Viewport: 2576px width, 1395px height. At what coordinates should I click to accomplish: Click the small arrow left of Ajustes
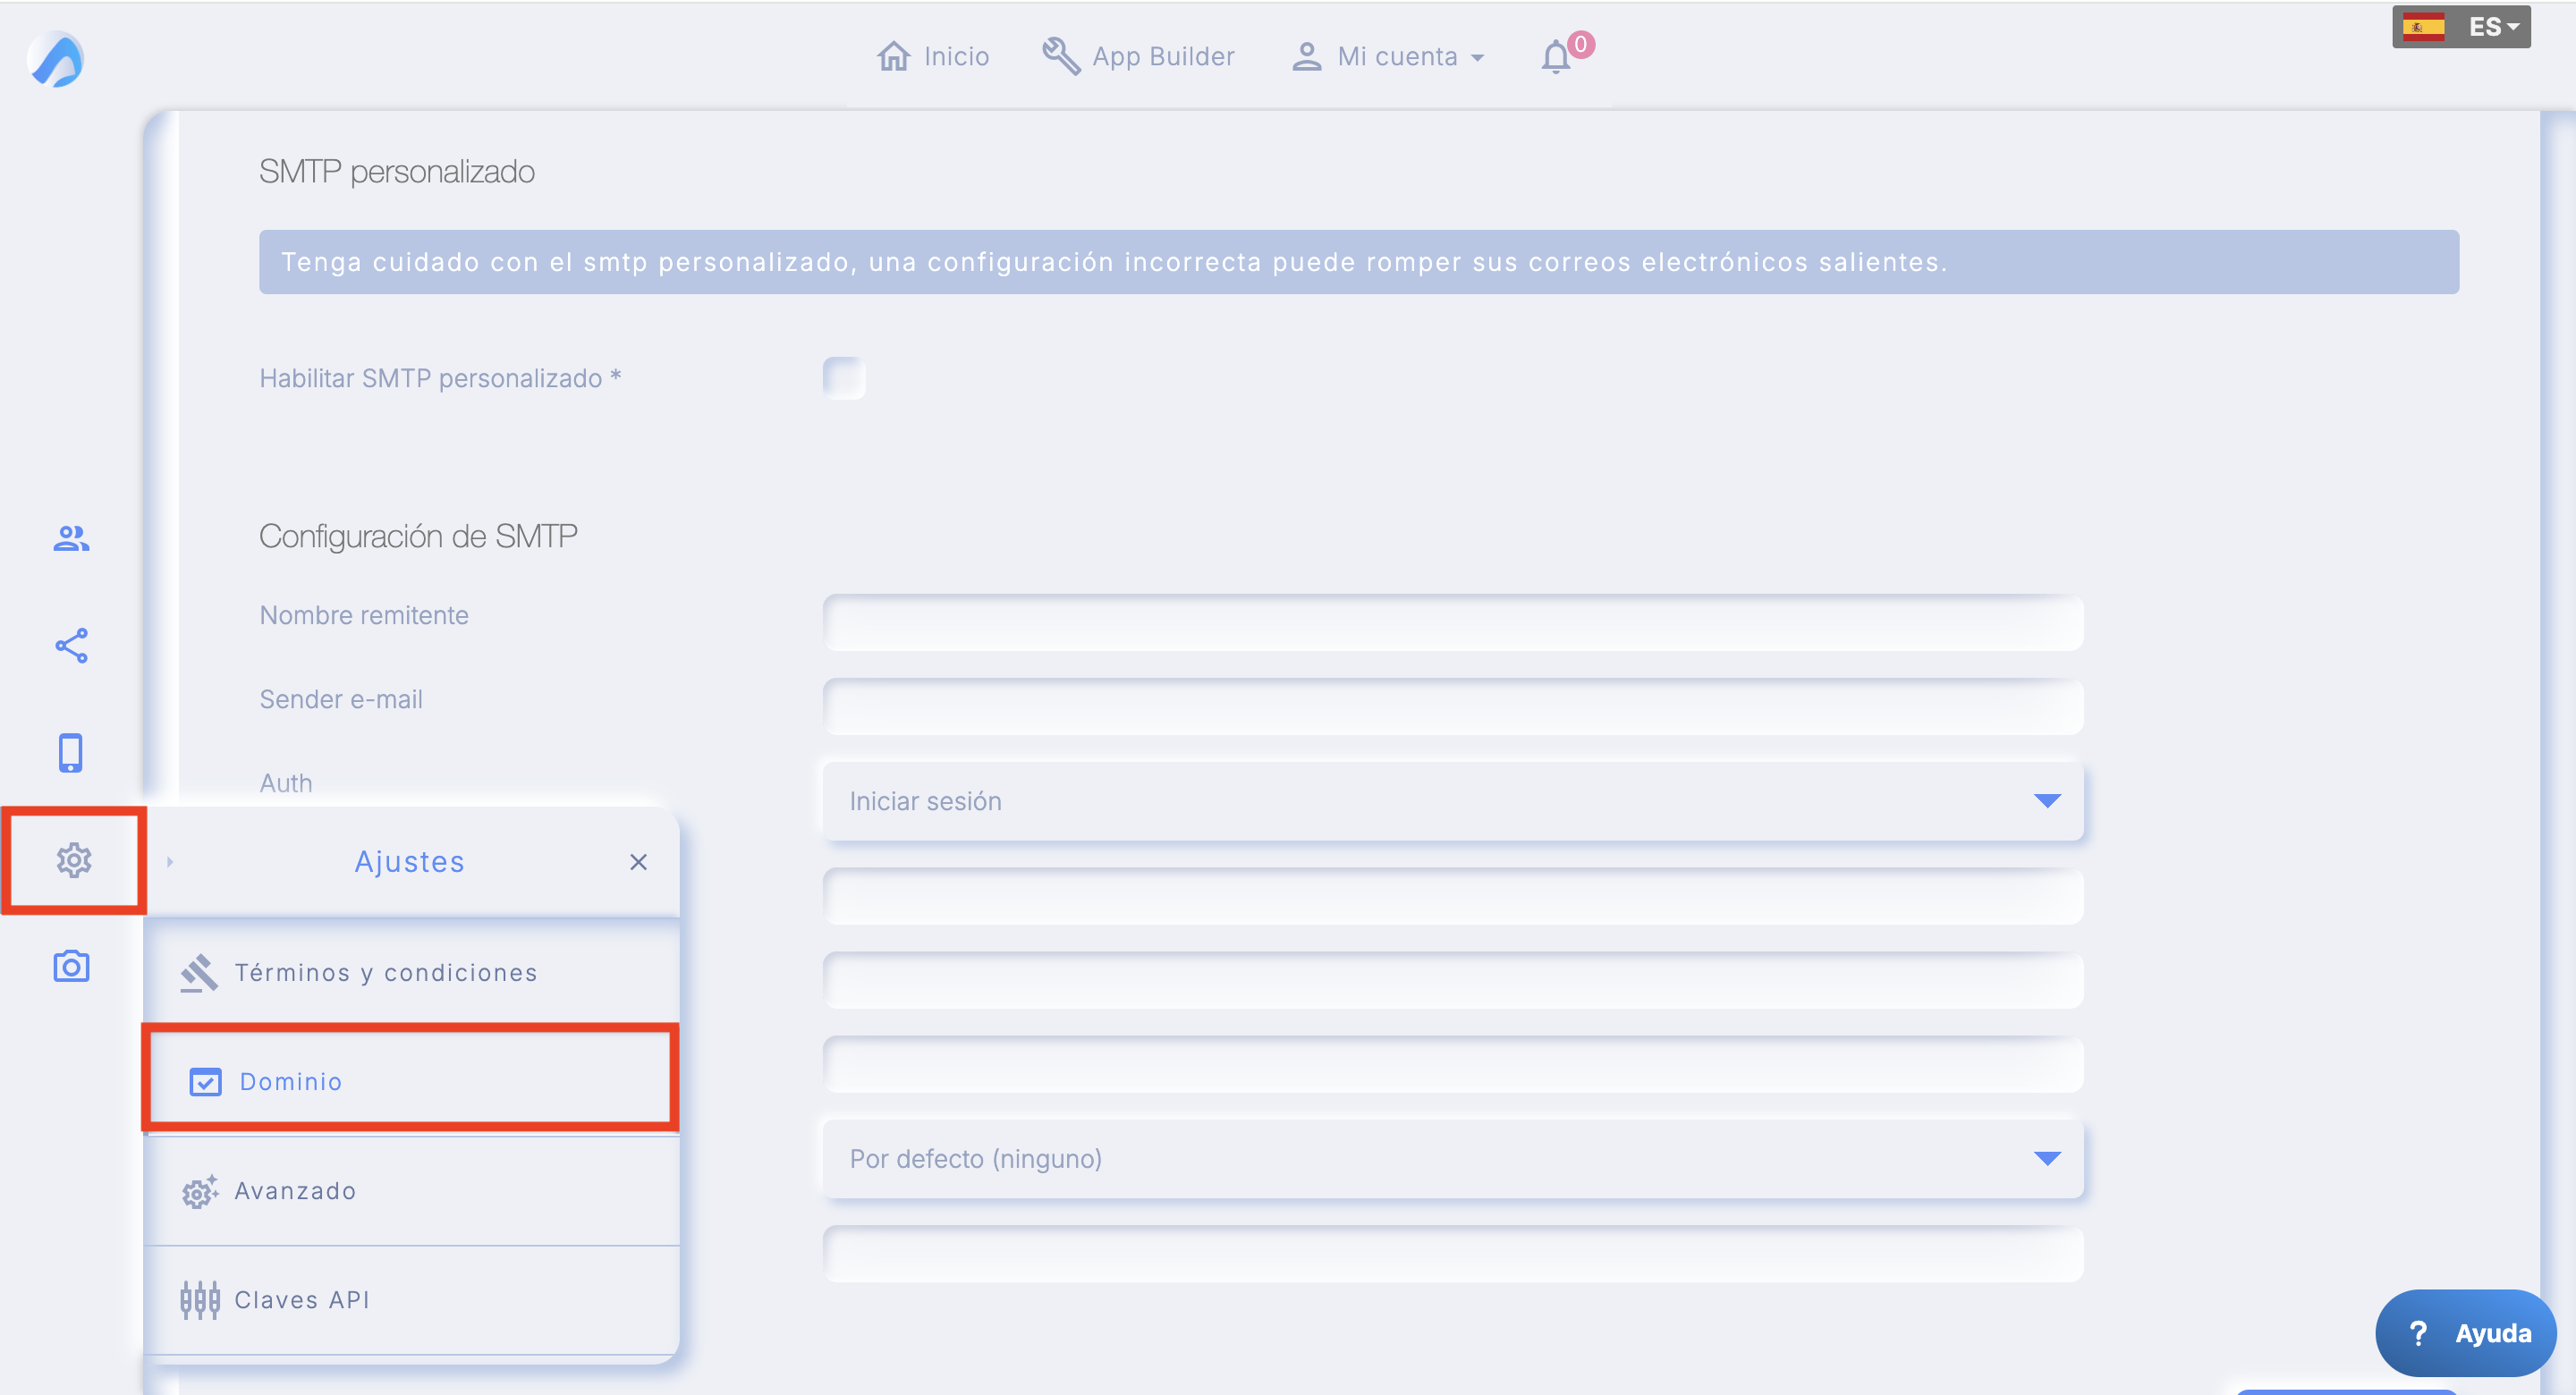pyautogui.click(x=170, y=862)
